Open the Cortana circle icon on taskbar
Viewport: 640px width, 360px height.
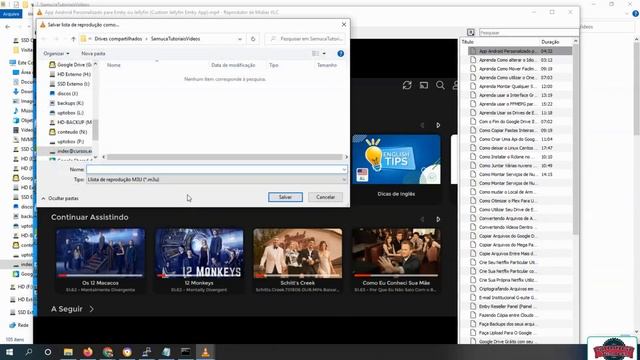[x=48, y=352]
